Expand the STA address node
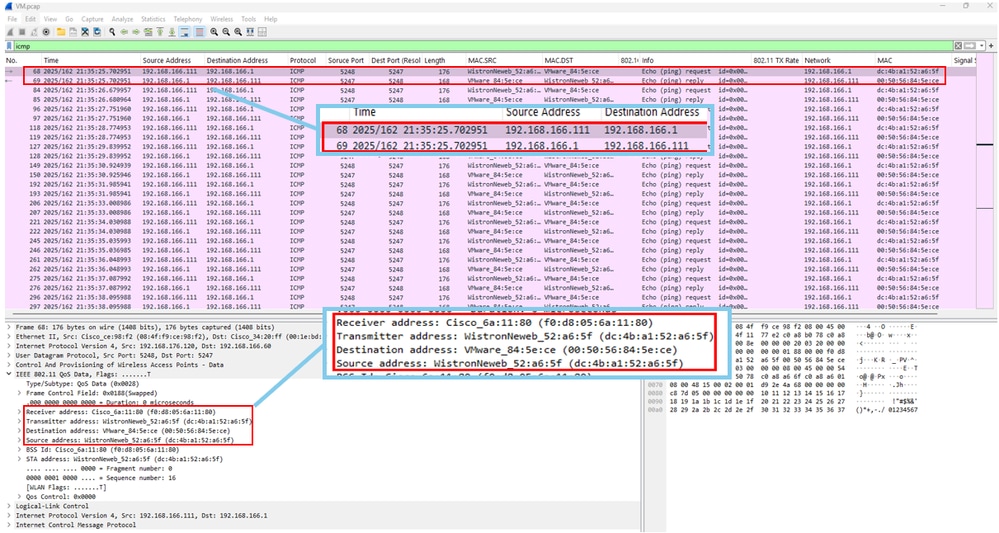999x533 pixels. 19,458
